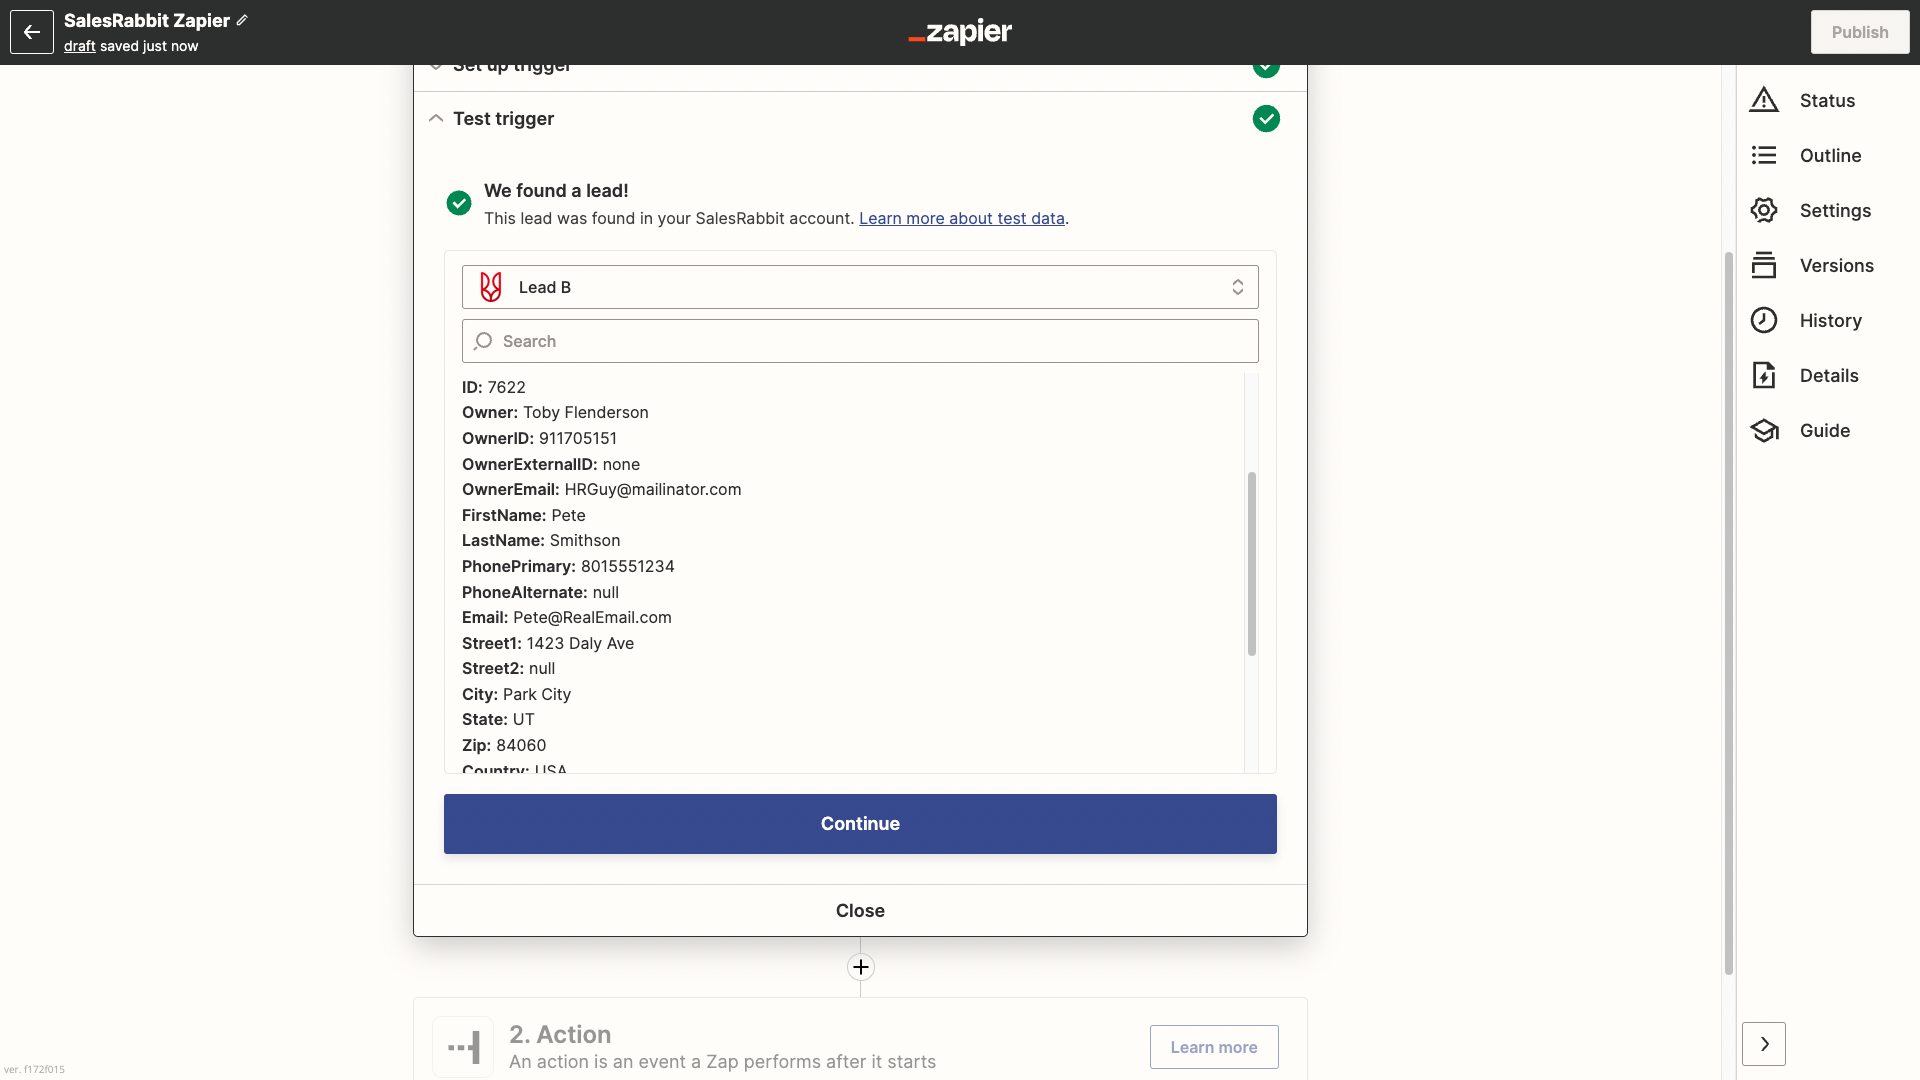The height and width of the screenshot is (1080, 1920).
Task: Collapse the Test trigger section
Action: [436, 118]
